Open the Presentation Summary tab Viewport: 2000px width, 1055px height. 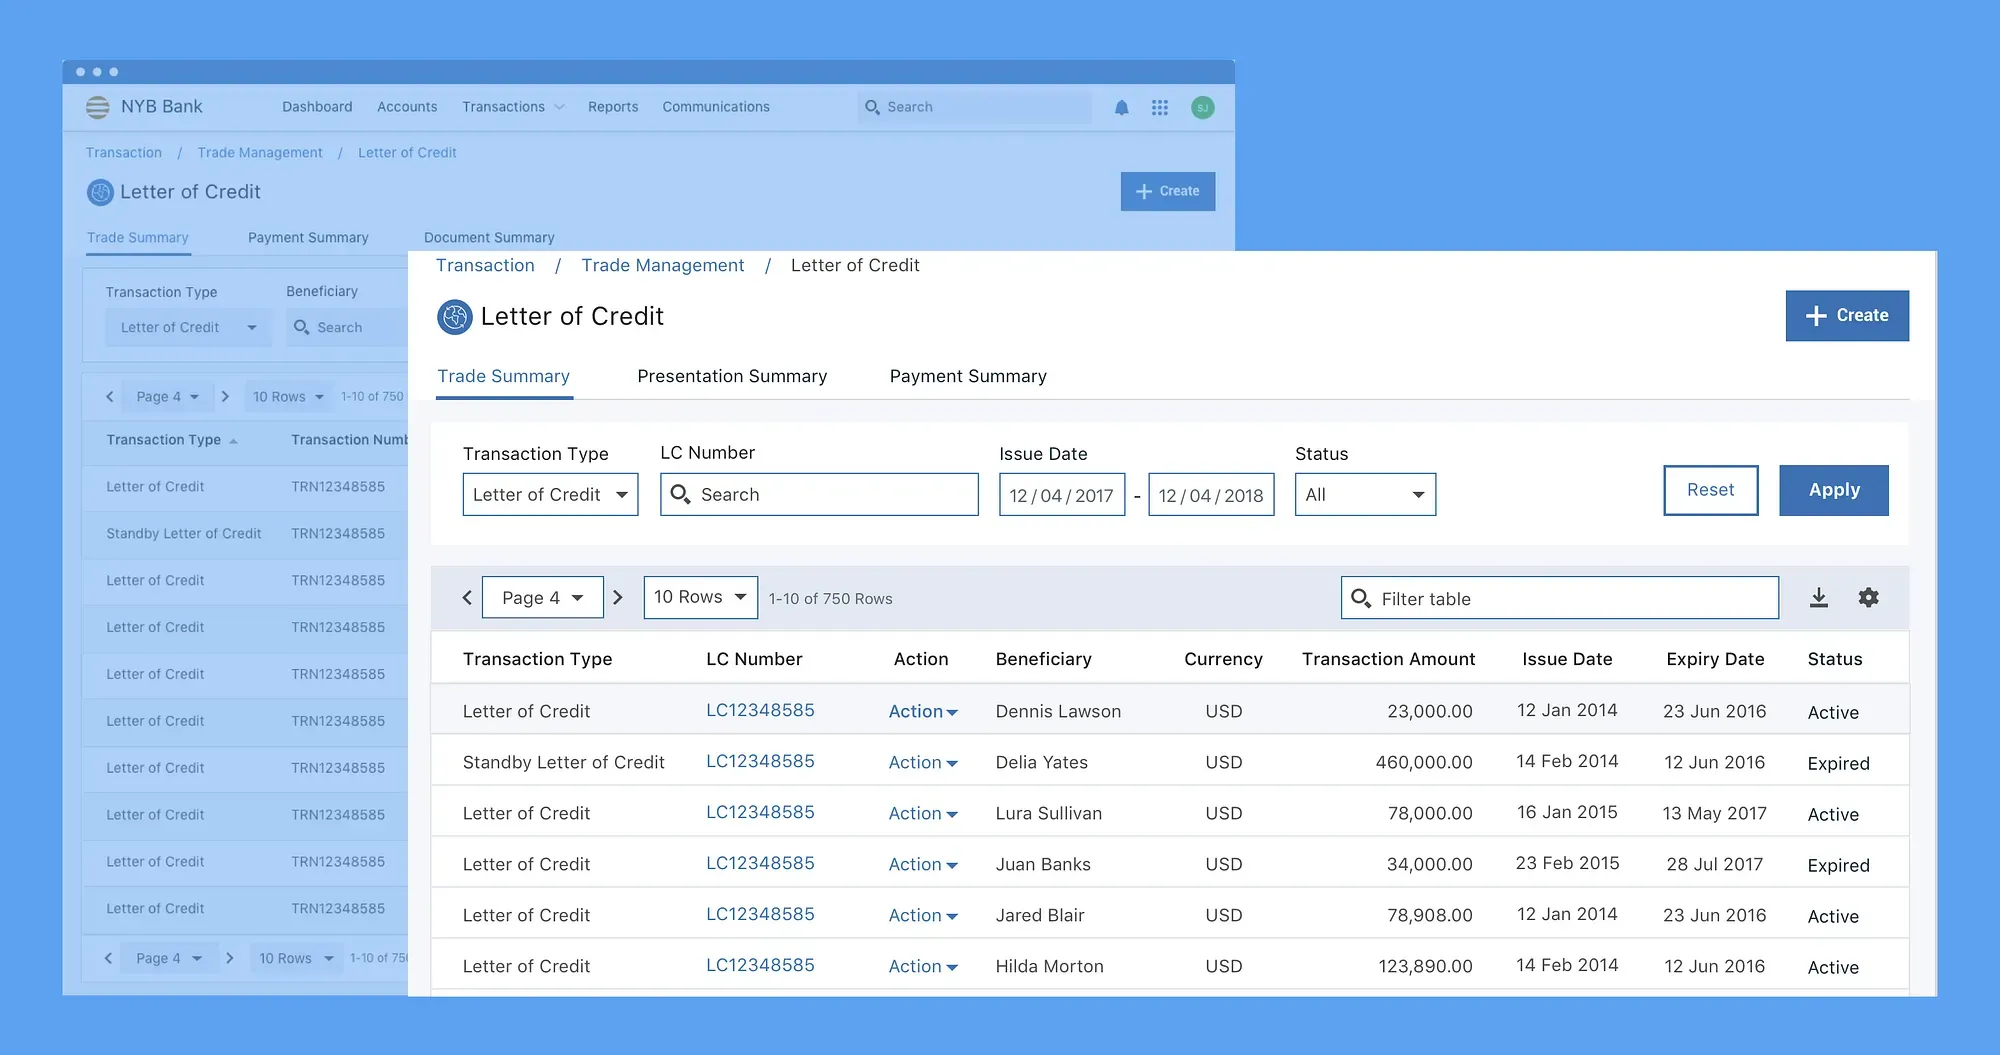731,376
